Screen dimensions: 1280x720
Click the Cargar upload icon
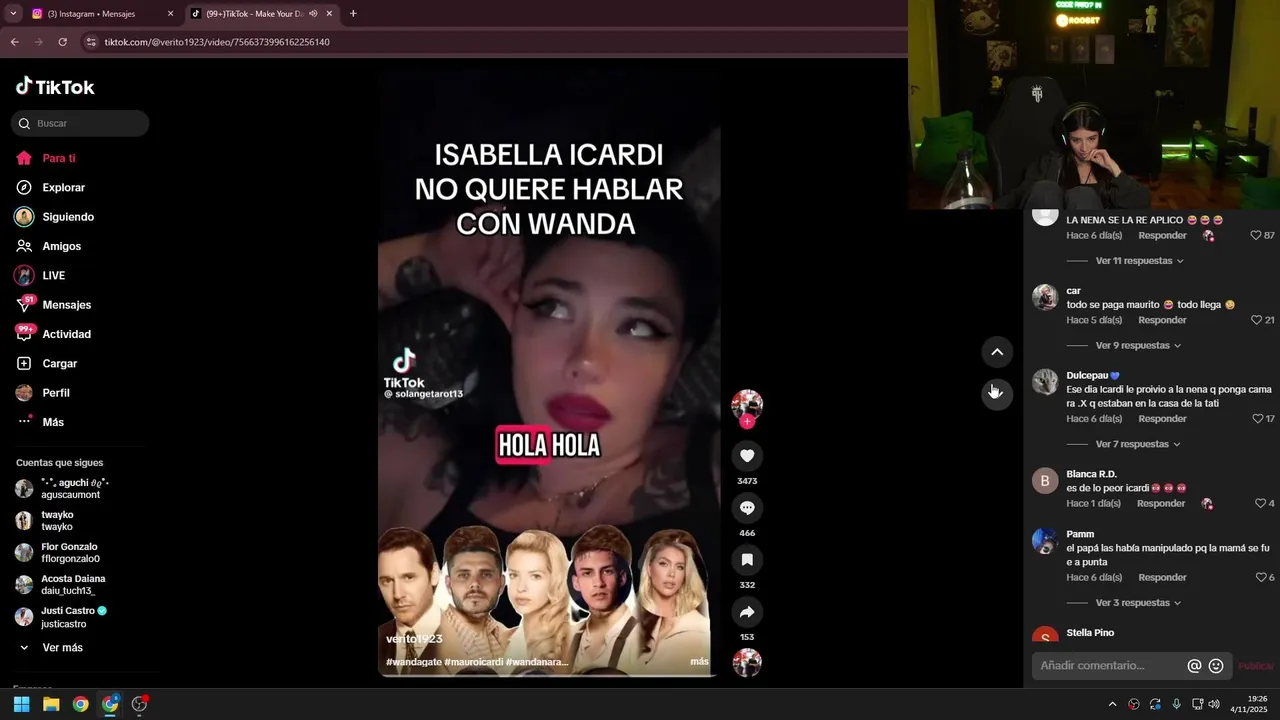tap(24, 363)
